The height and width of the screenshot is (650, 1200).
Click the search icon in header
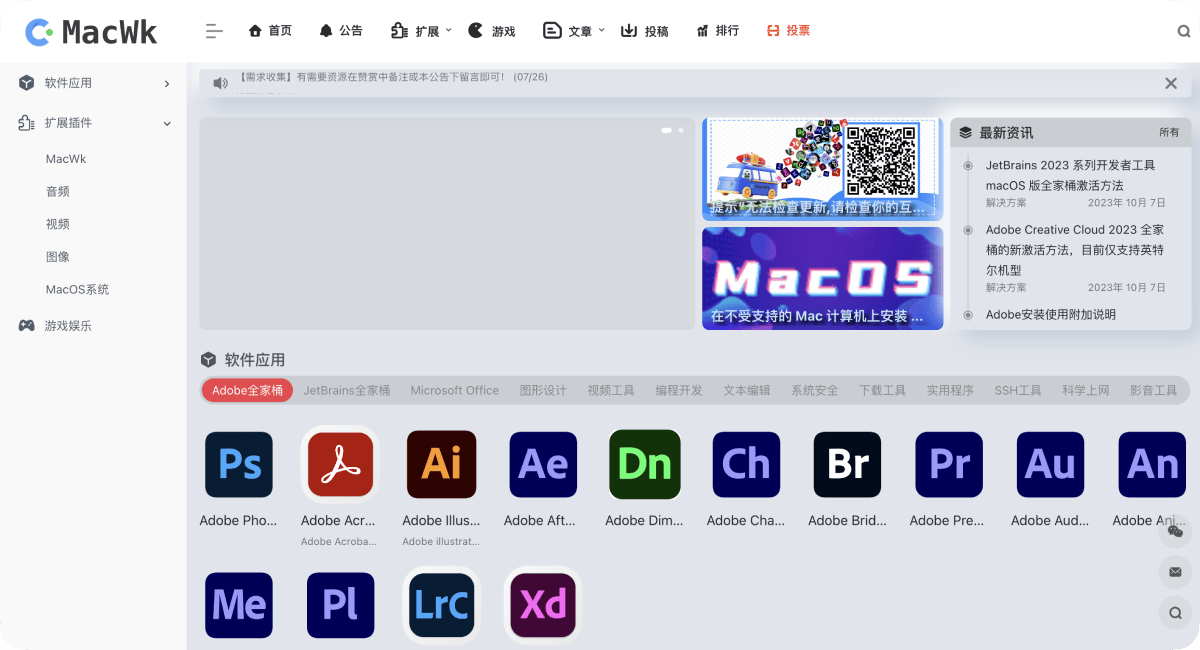(x=1184, y=31)
